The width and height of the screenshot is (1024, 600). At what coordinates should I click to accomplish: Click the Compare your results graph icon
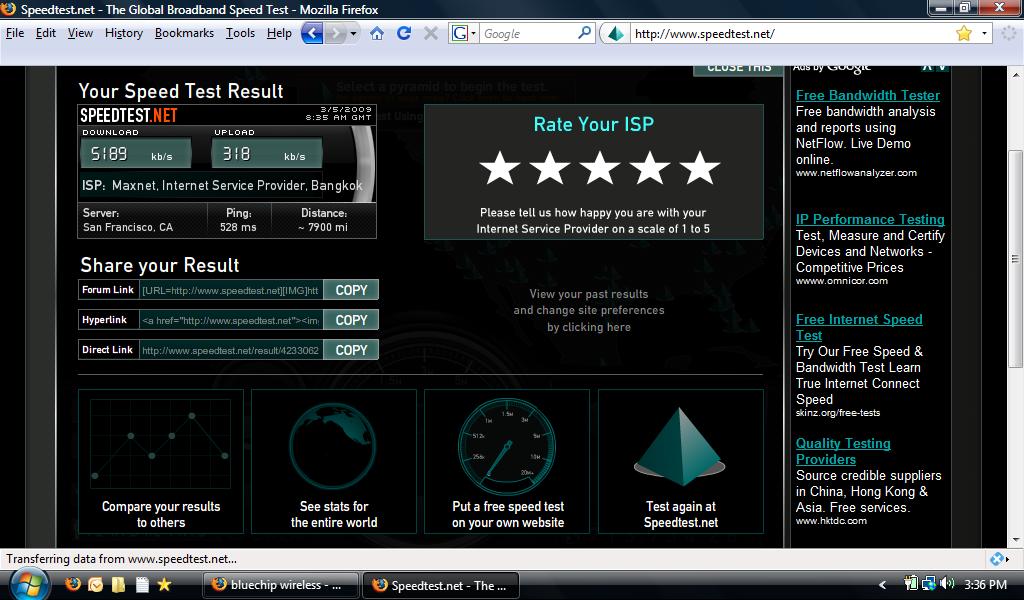coord(161,444)
